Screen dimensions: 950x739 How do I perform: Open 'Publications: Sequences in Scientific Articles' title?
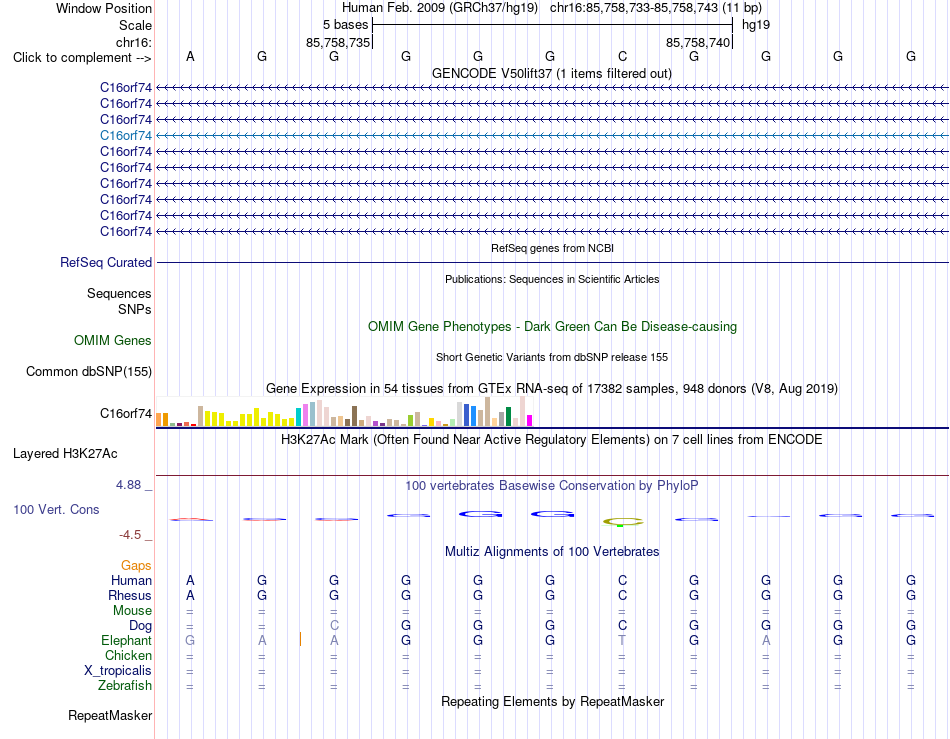552,280
